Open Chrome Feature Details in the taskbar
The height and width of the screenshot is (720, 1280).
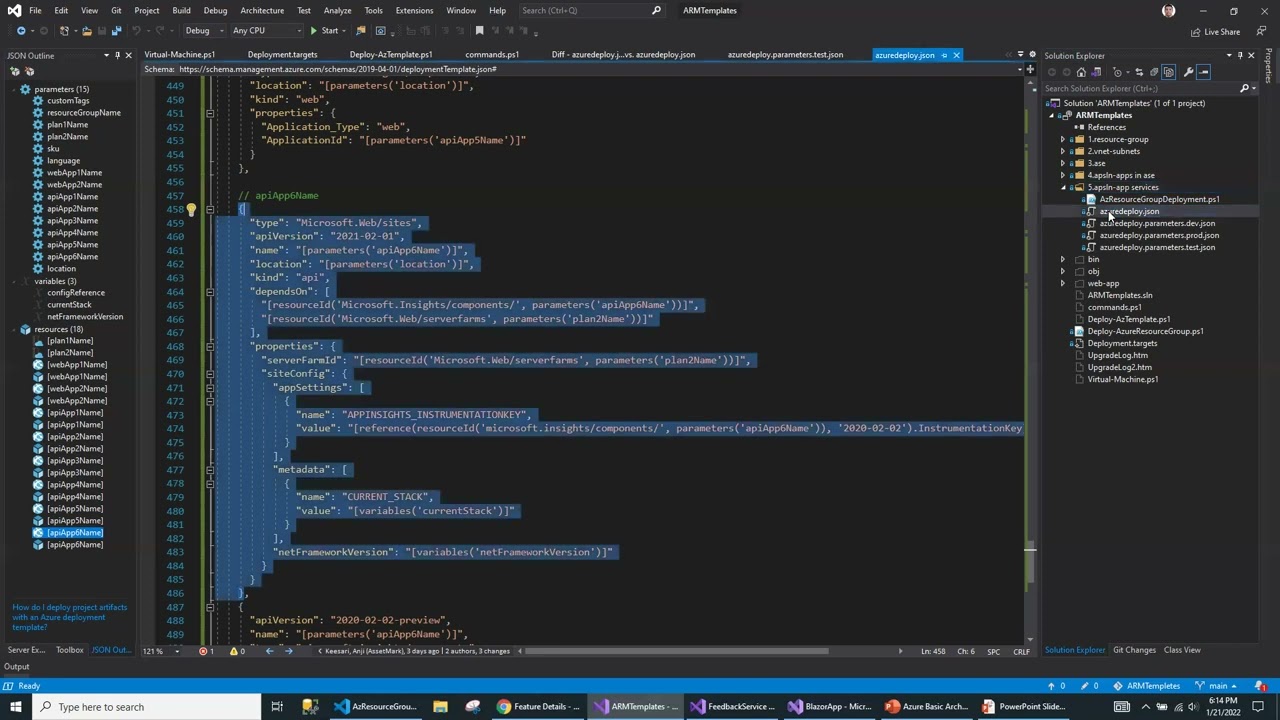pos(537,706)
